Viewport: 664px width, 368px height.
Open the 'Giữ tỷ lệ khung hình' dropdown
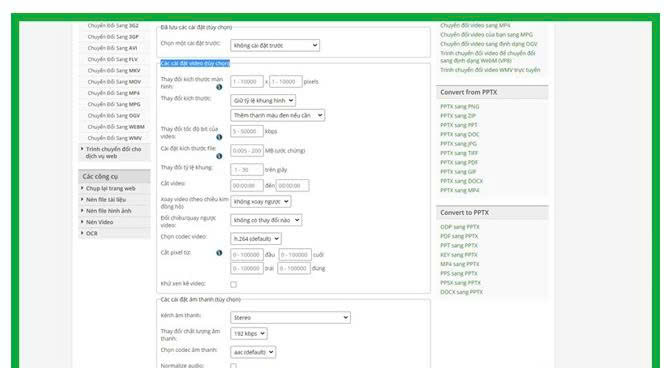pyautogui.click(x=263, y=100)
